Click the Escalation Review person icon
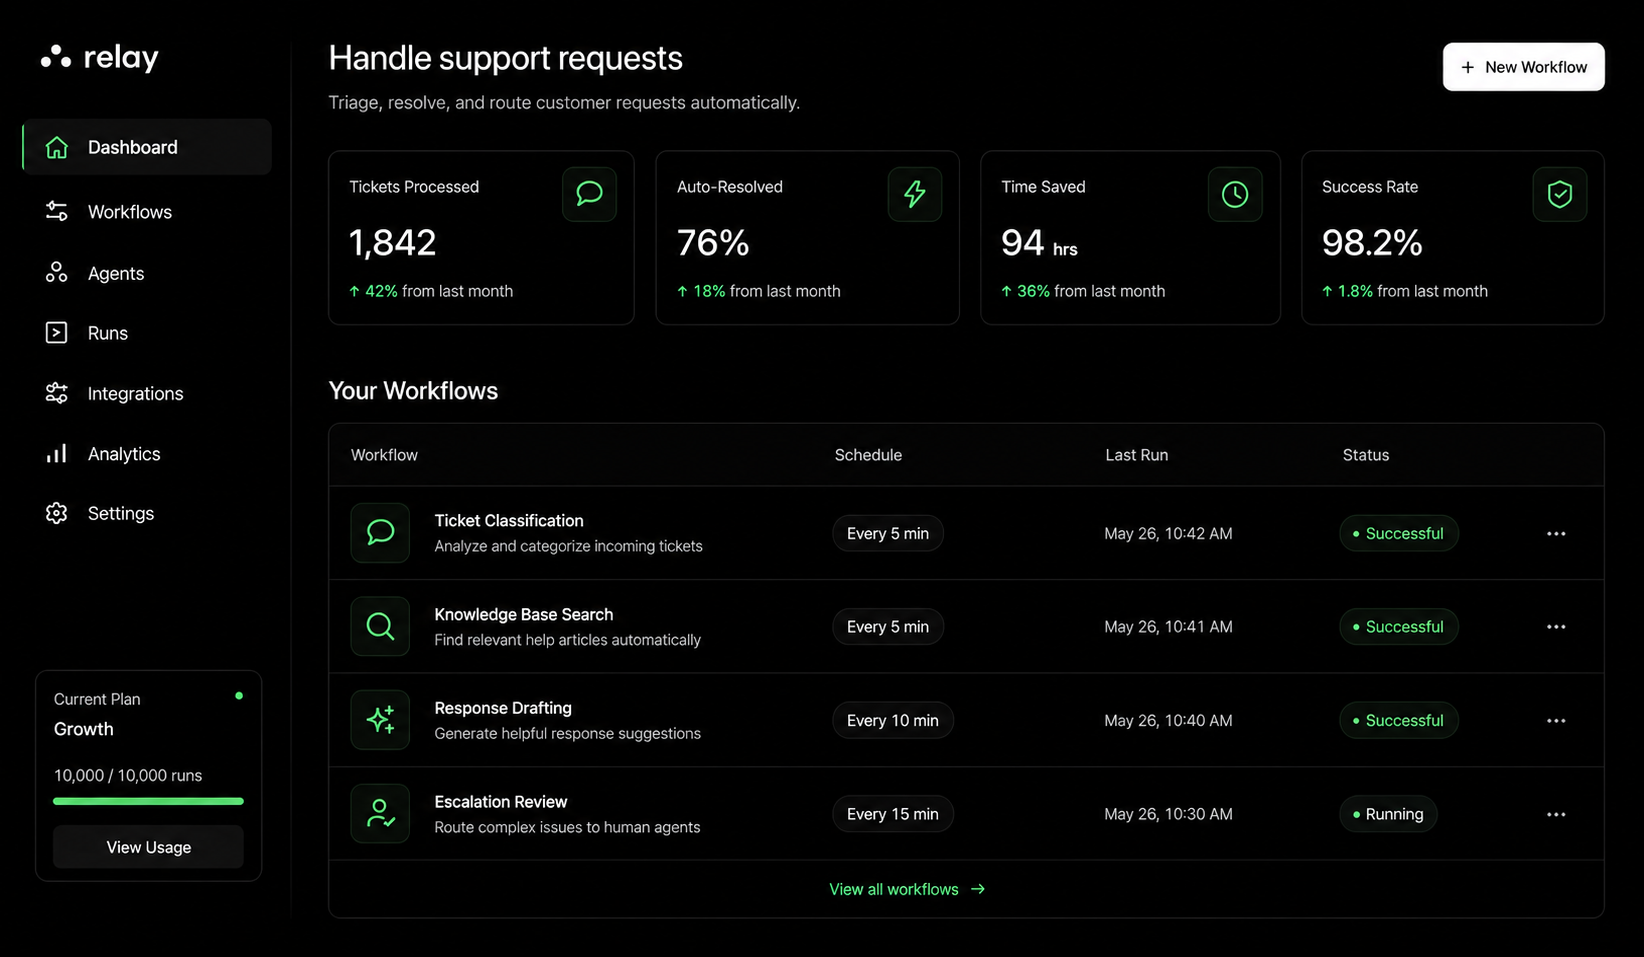The width and height of the screenshot is (1644, 957). coord(380,813)
